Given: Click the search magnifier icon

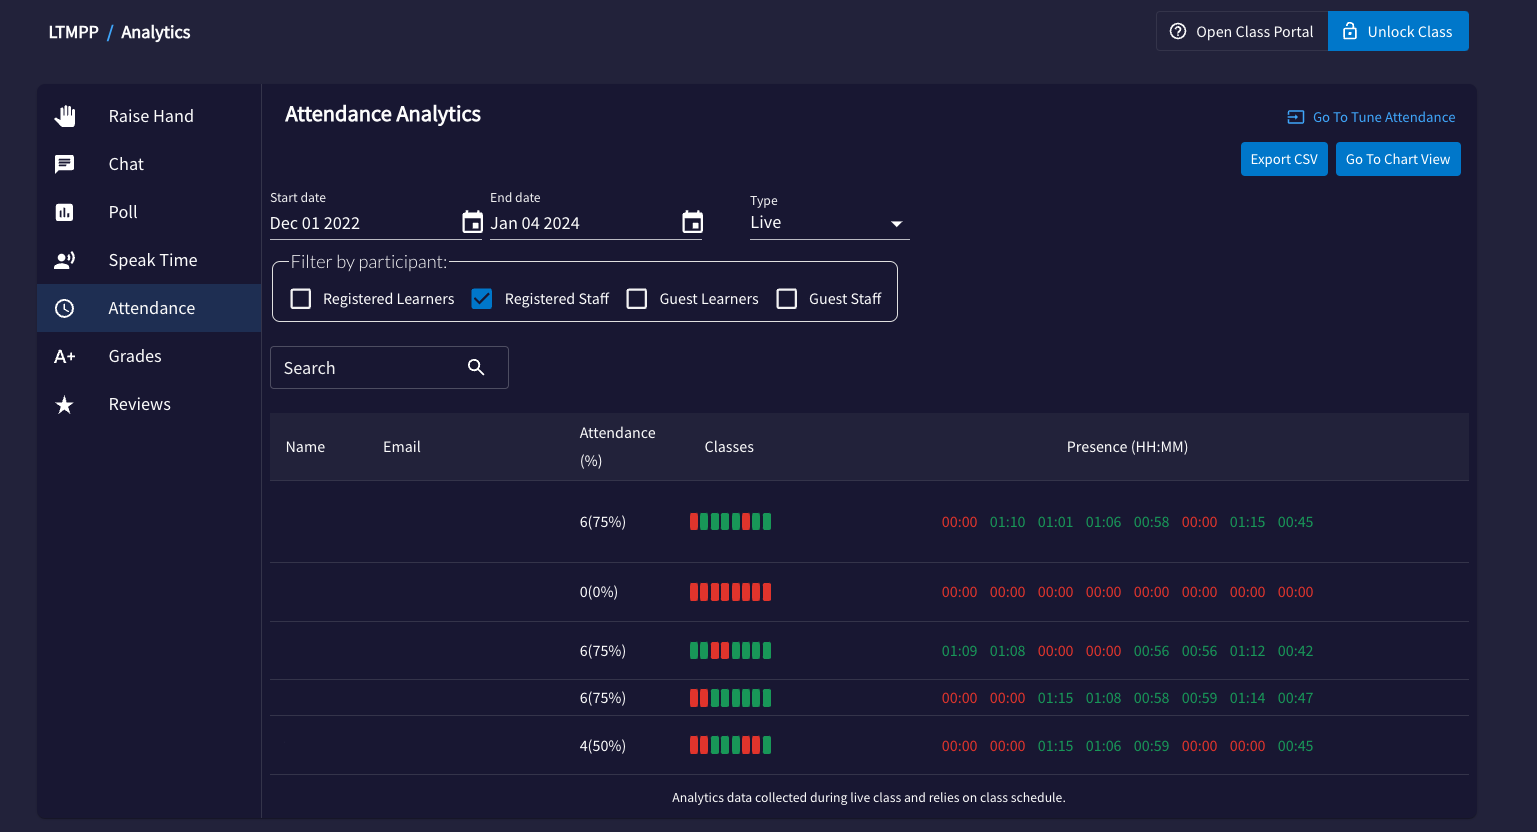Looking at the screenshot, I should pyautogui.click(x=476, y=367).
